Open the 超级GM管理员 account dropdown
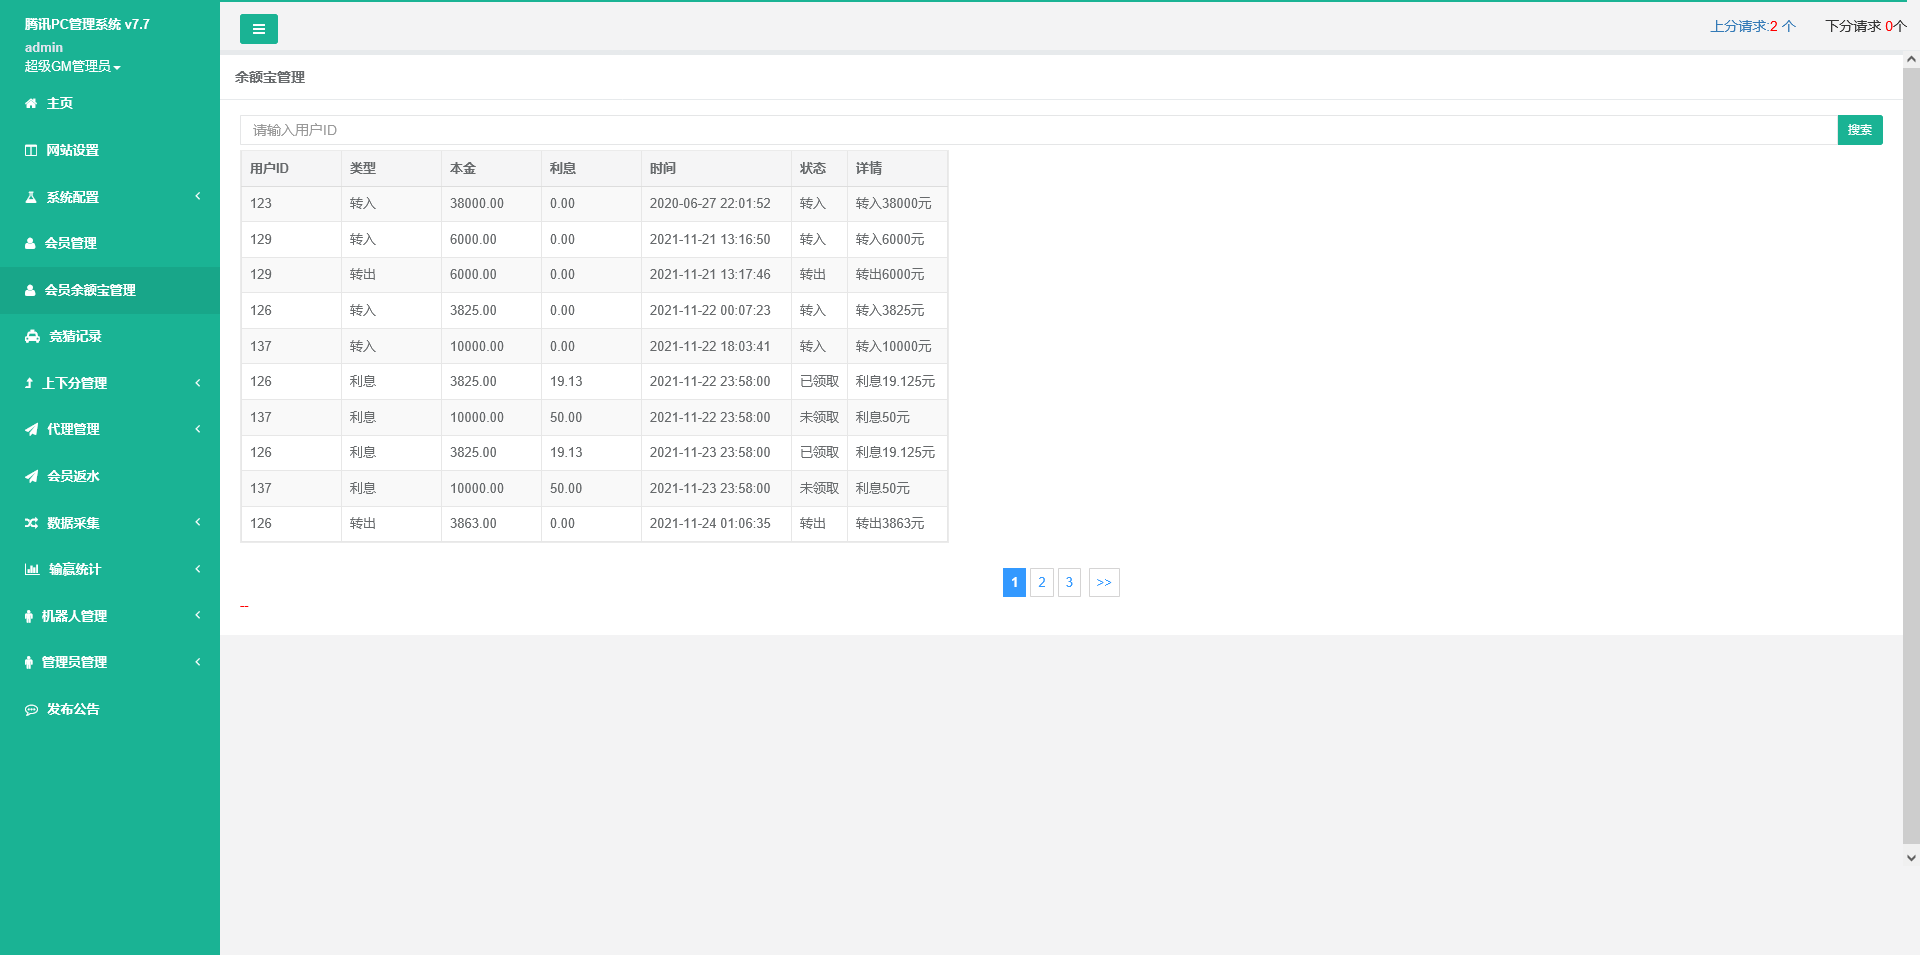The width and height of the screenshot is (1920, 955). [72, 66]
